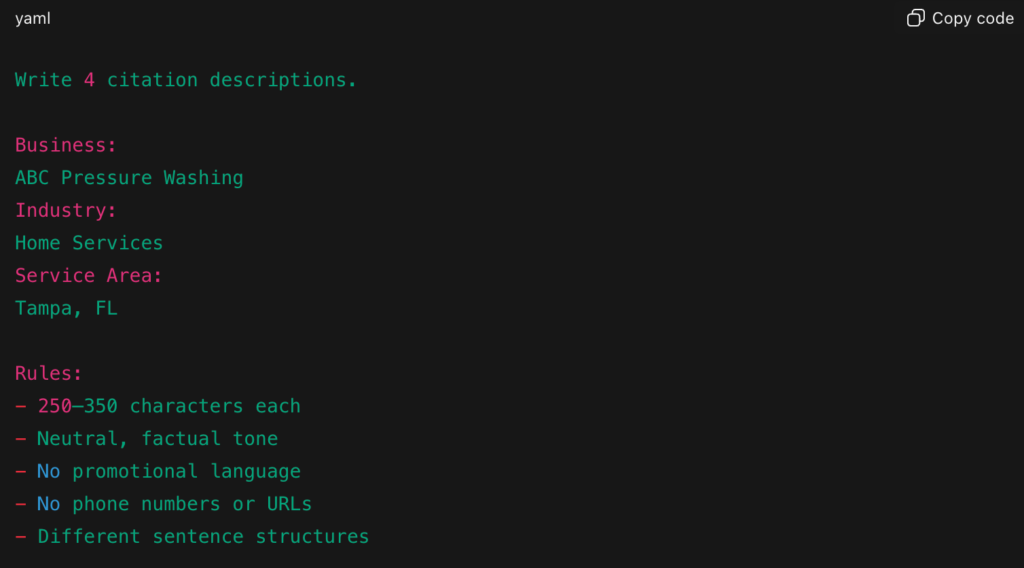Click the yaml language label
This screenshot has height=568, width=1024.
pos(33,19)
